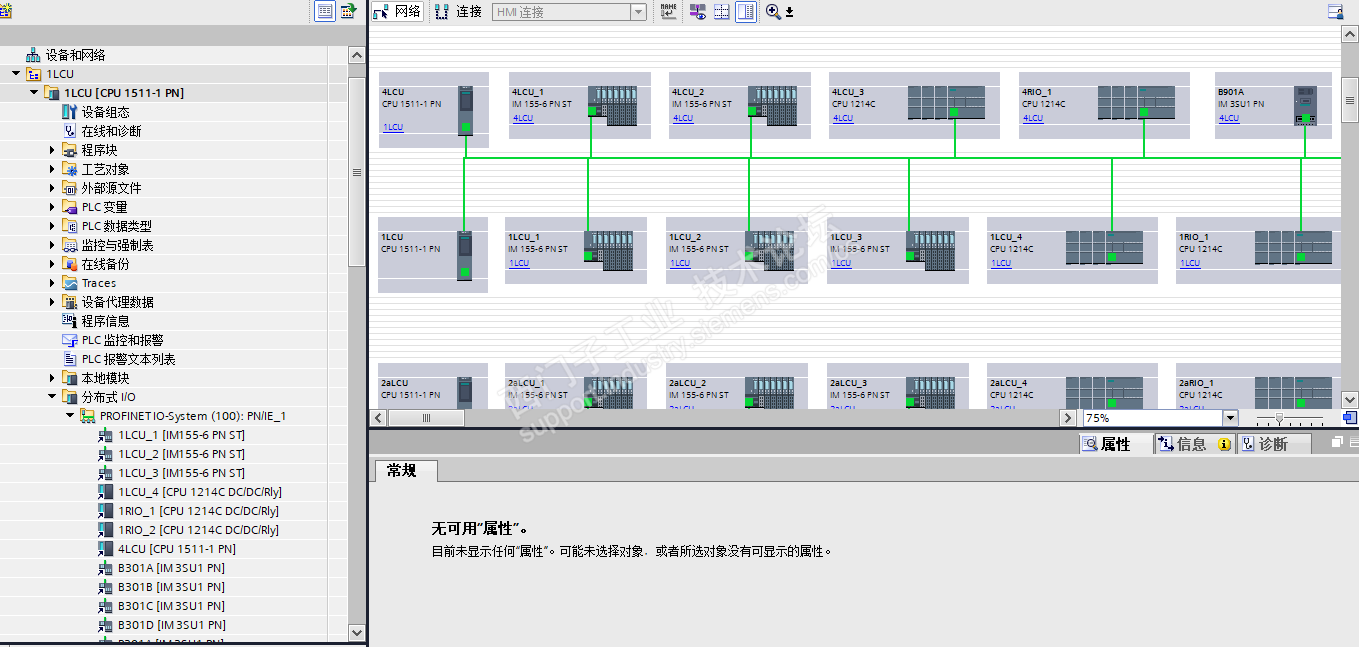Open the zoom options arrow beside magnifier
This screenshot has height=647, width=1359.
[x=789, y=12]
